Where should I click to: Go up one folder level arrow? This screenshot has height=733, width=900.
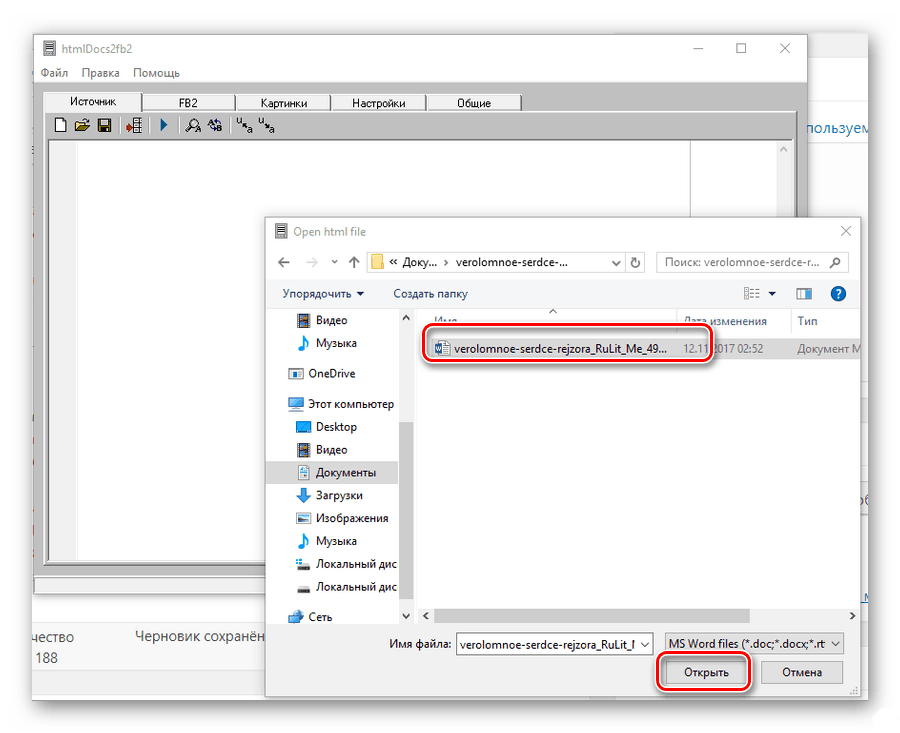click(354, 262)
